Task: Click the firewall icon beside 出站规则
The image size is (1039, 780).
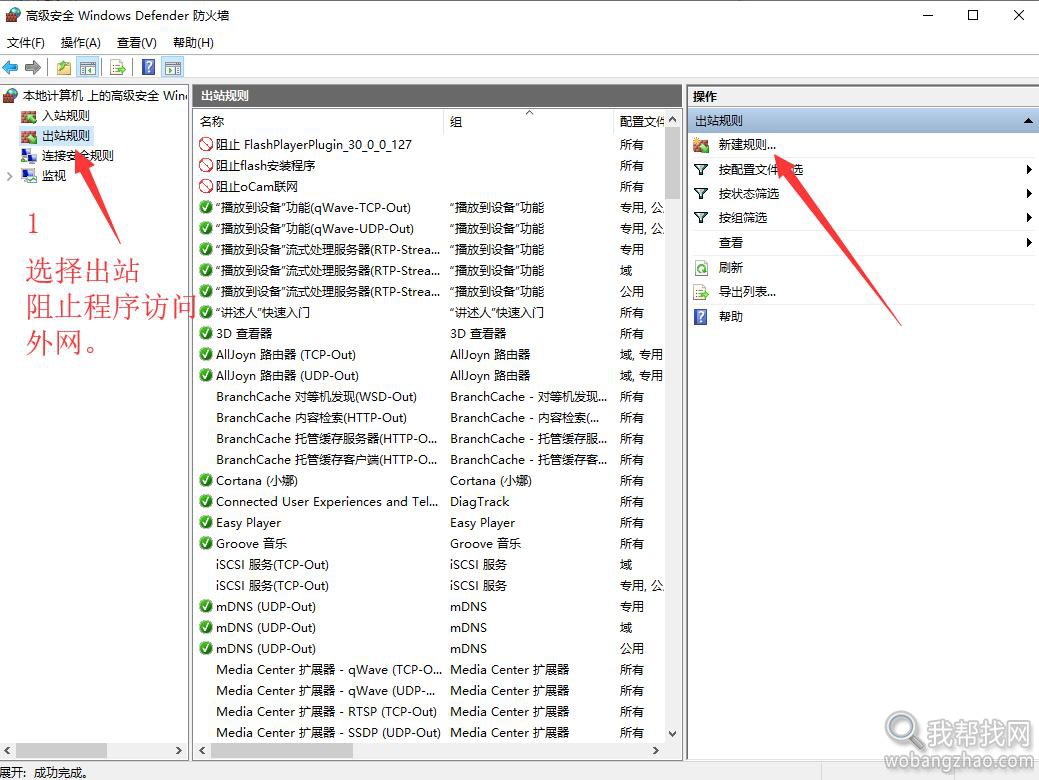Action: coord(28,137)
